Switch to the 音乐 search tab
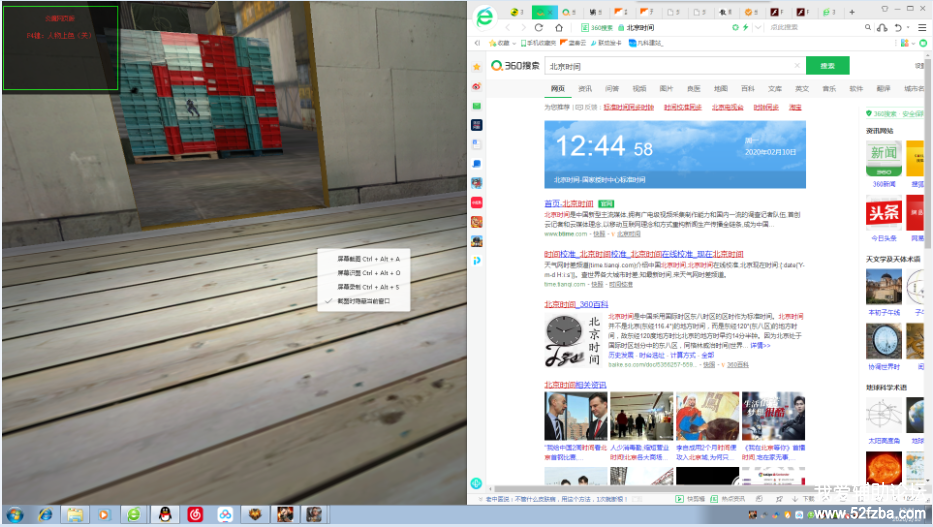The width and height of the screenshot is (933, 527). coord(829,89)
